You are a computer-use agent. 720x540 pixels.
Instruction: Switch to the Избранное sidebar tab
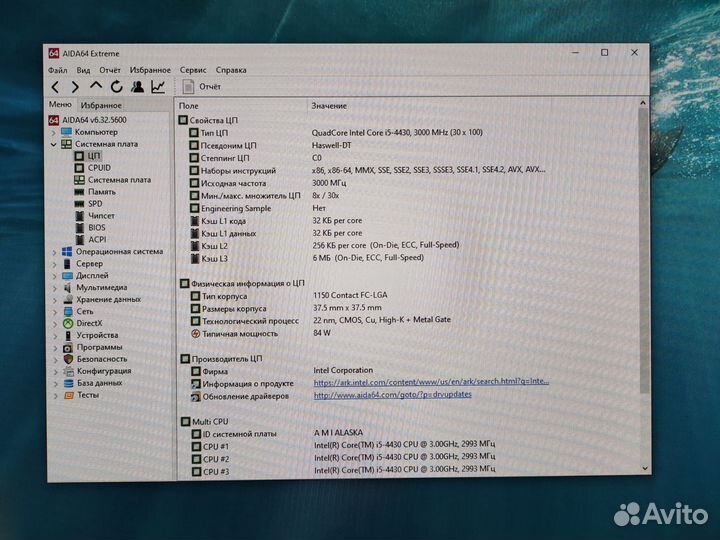(x=101, y=105)
